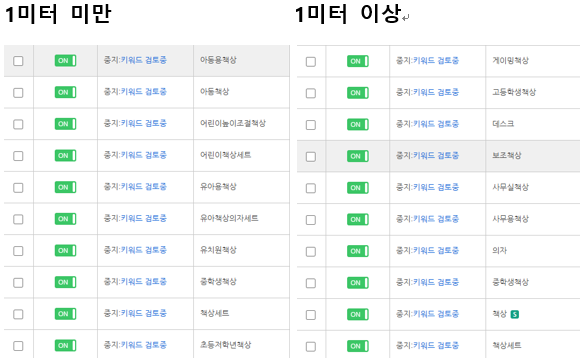580x361 pixels.
Task: Turn off the ON switch for 아동용책상
Action: pos(65,61)
